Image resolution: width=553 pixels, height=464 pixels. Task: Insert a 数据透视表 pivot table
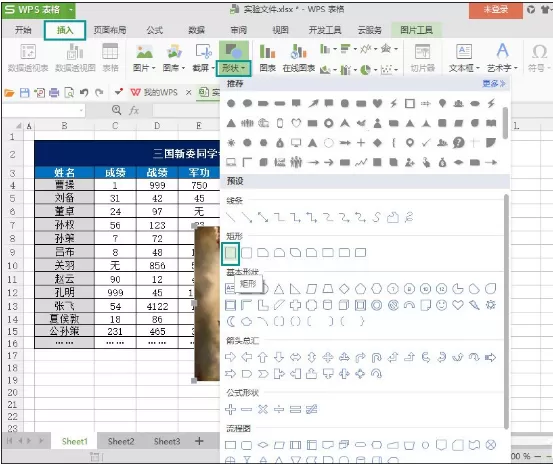(x=28, y=58)
